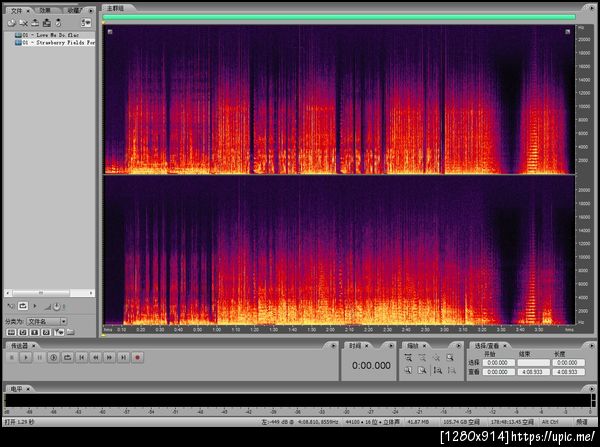Click Zoom In Horizontally icon
The image size is (600, 447).
(408, 358)
